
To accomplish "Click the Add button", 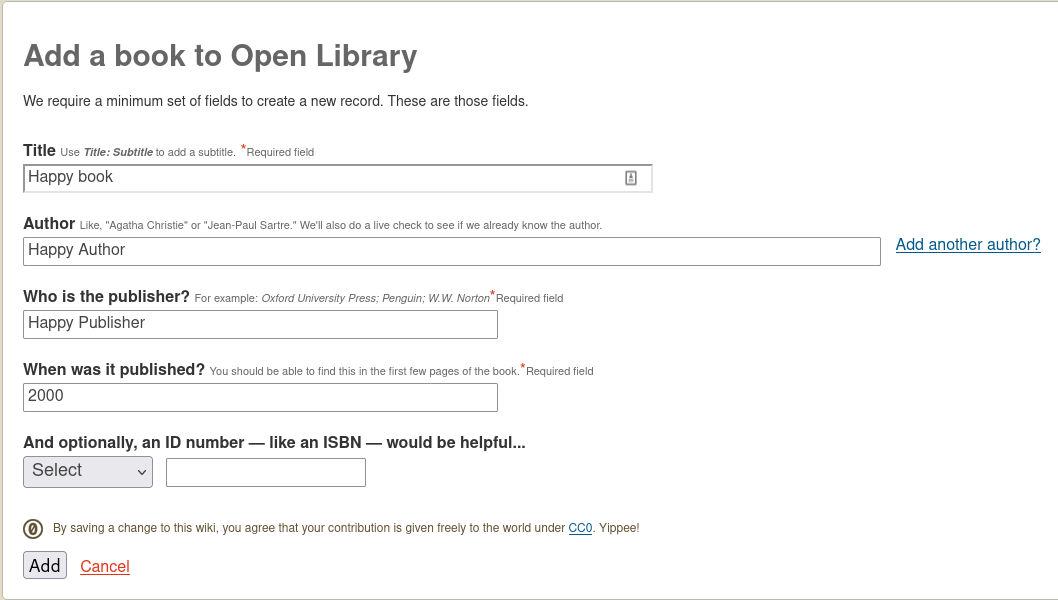I will tap(45, 566).
